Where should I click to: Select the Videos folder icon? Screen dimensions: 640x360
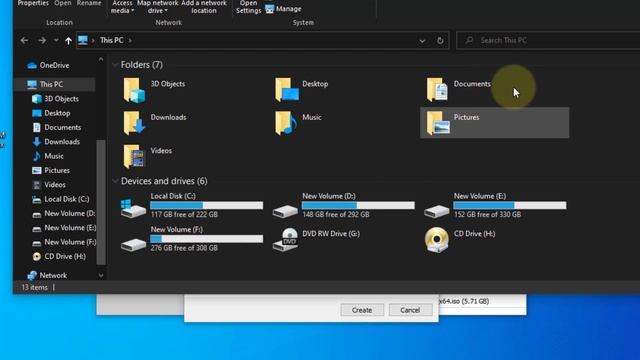[x=134, y=156]
